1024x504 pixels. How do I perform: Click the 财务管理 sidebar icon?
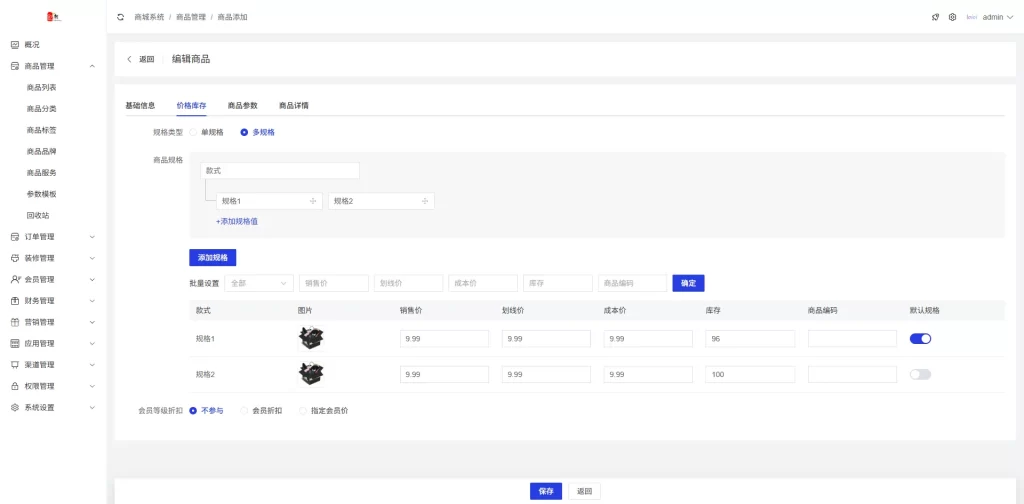15,301
